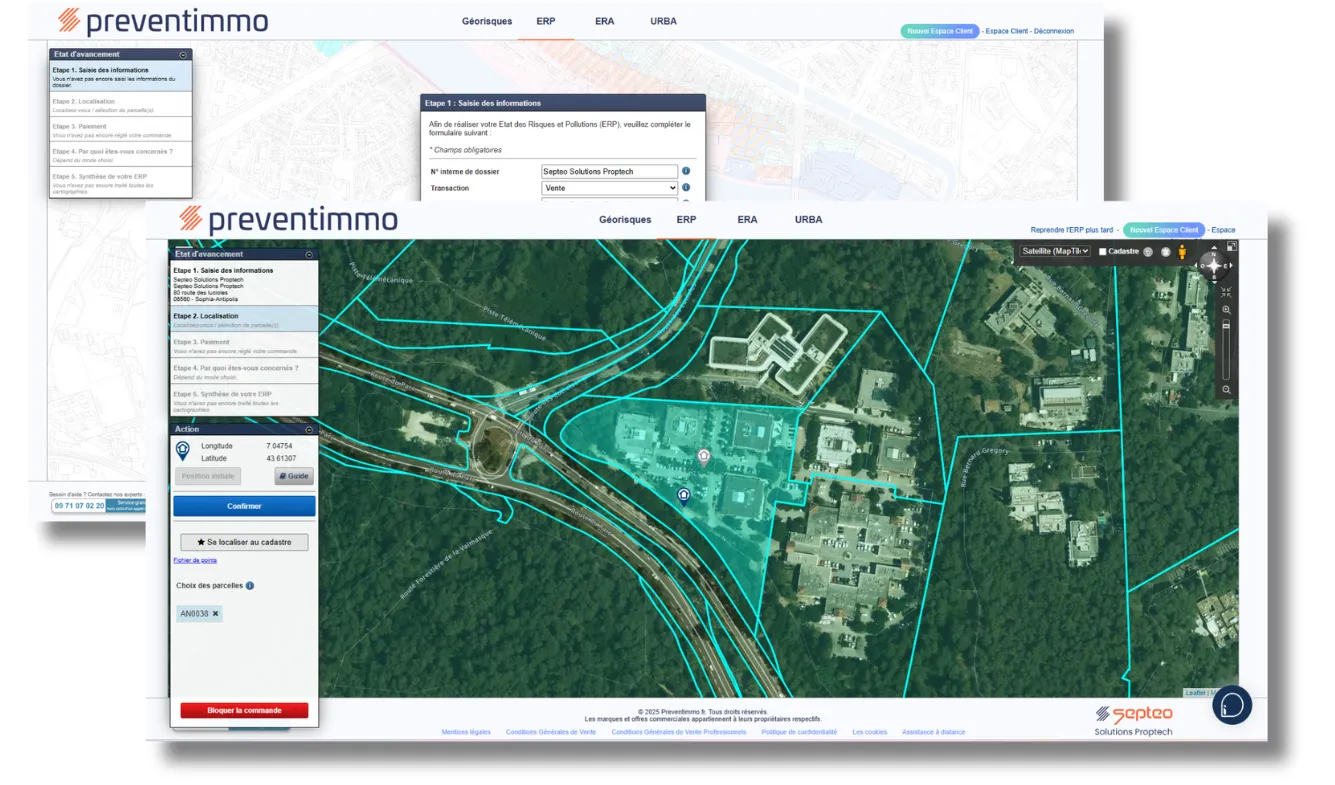Open Géorisques tab in front window
This screenshot has height=785, width=1335.
[625, 219]
